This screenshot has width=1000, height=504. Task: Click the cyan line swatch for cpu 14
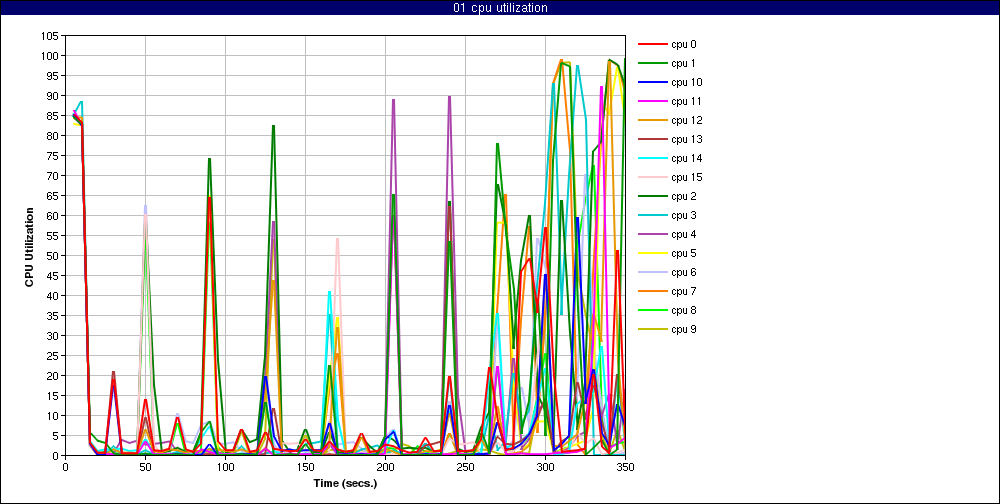tap(652, 158)
